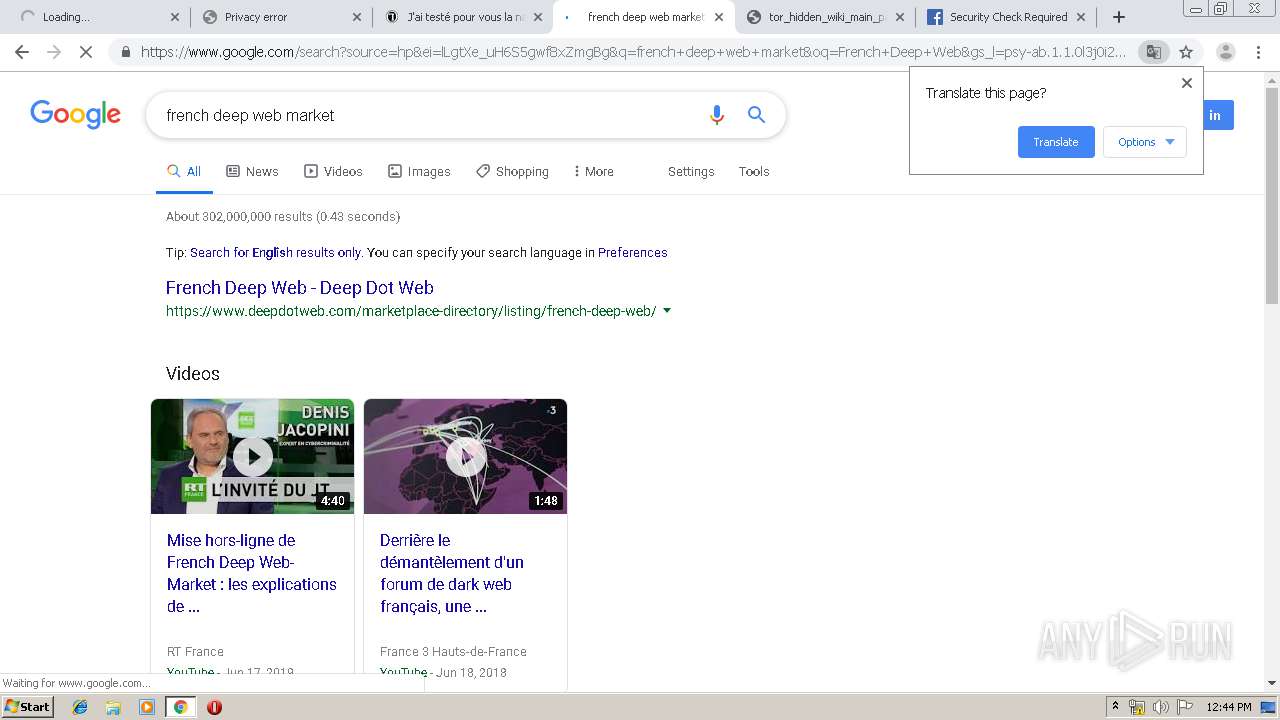Bookmark this page with the star icon
This screenshot has width=1280, height=720.
click(x=1186, y=52)
